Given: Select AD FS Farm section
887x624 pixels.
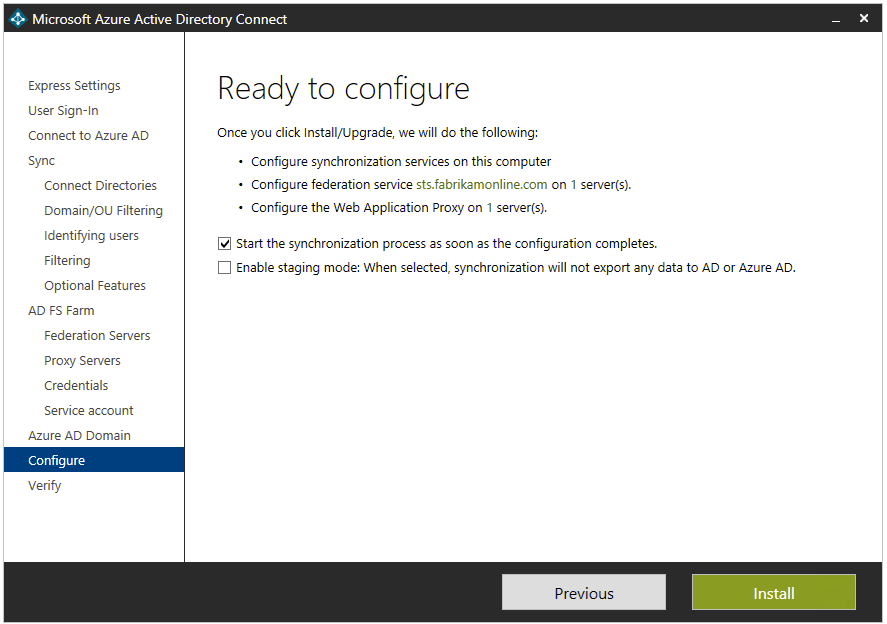Looking at the screenshot, I should click(61, 311).
